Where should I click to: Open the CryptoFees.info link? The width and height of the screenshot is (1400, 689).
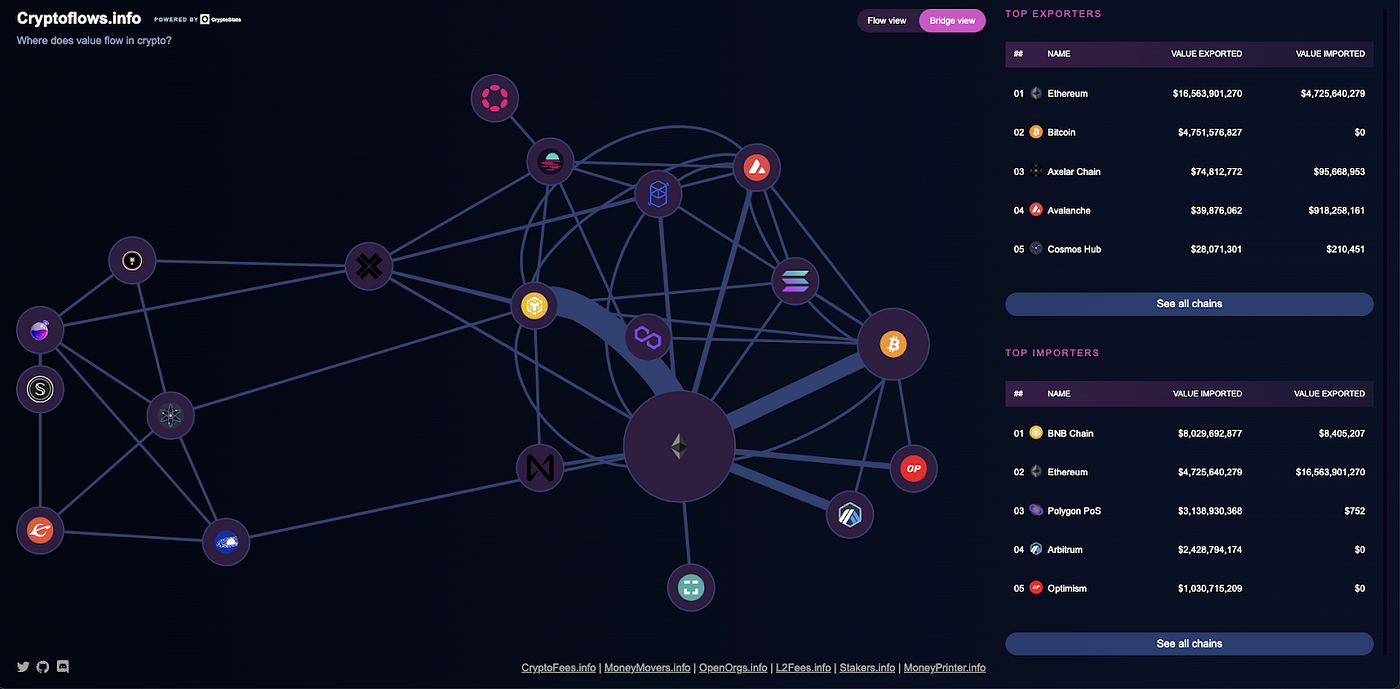559,668
